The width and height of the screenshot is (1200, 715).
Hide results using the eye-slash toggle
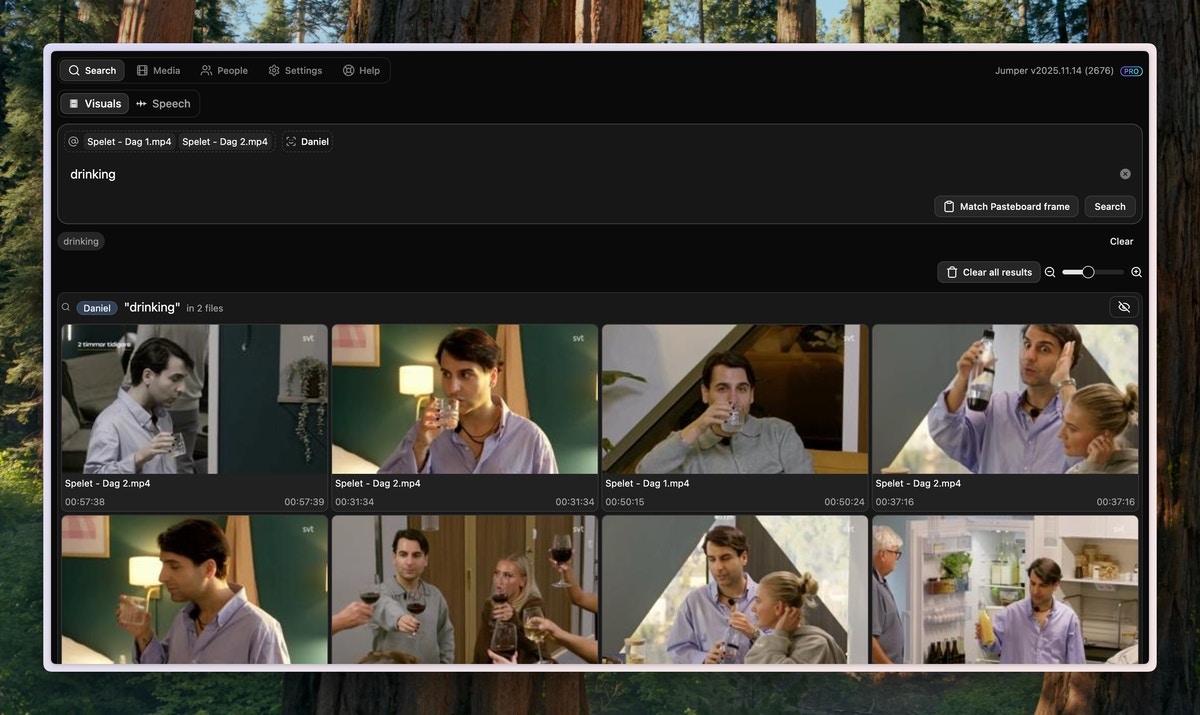click(x=1122, y=306)
